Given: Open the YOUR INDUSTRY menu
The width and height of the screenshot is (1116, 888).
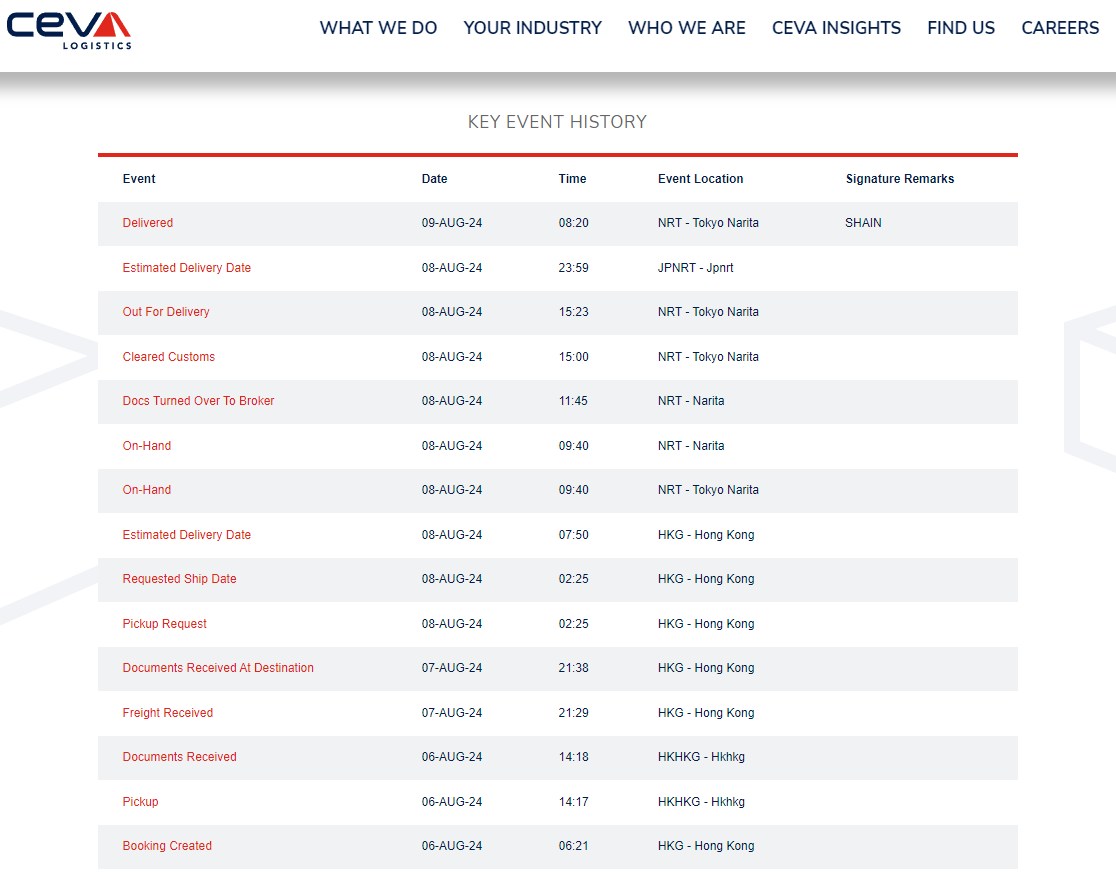Looking at the screenshot, I should (532, 28).
